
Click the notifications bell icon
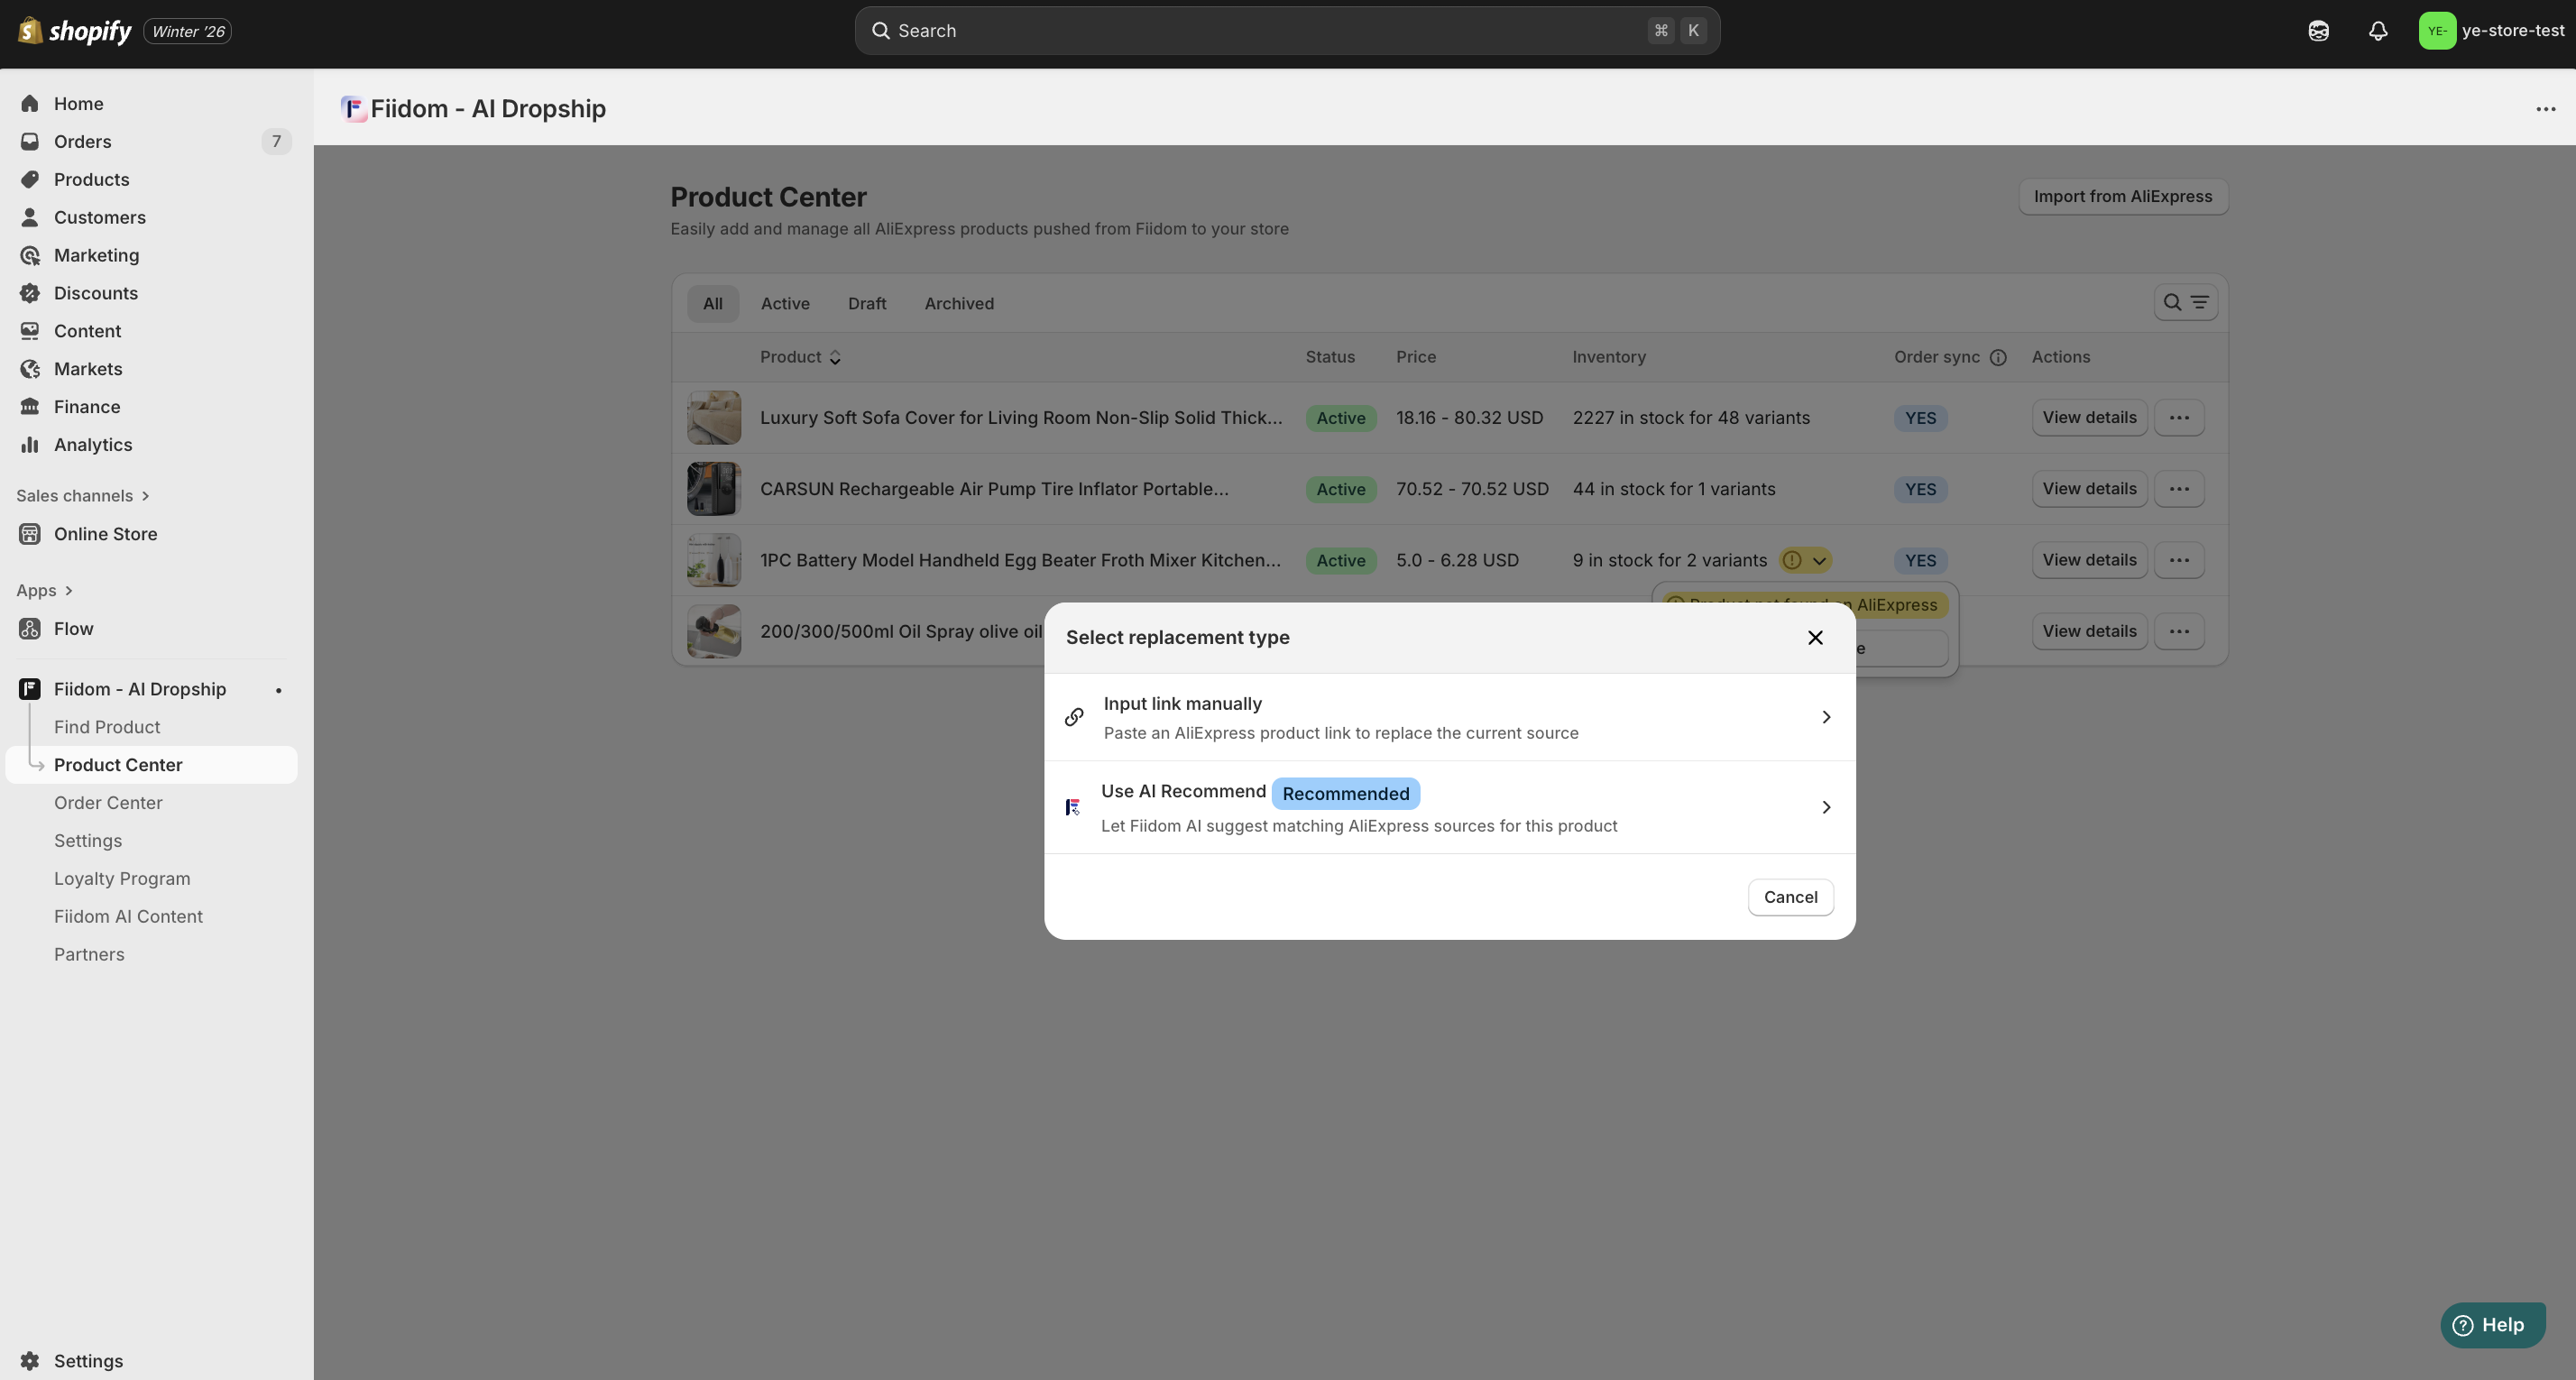click(2377, 31)
